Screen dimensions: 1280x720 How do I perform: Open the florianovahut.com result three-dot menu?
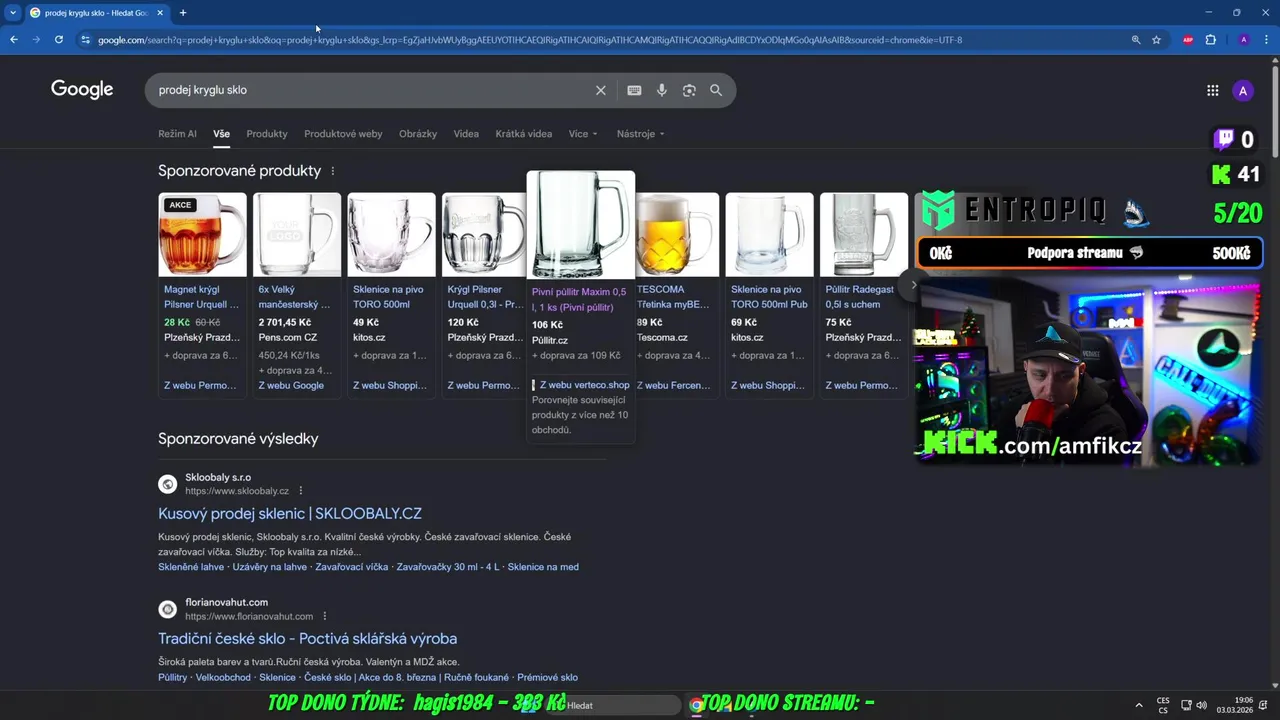pos(325,616)
